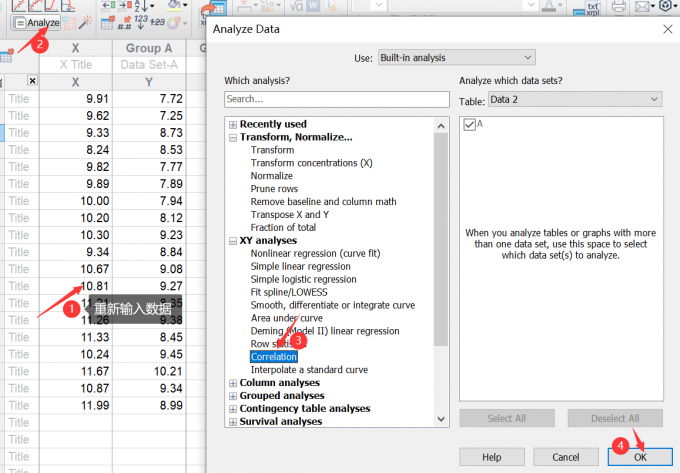The height and width of the screenshot is (473, 680).
Task: Click the color wheel icon
Action: coord(174,23)
